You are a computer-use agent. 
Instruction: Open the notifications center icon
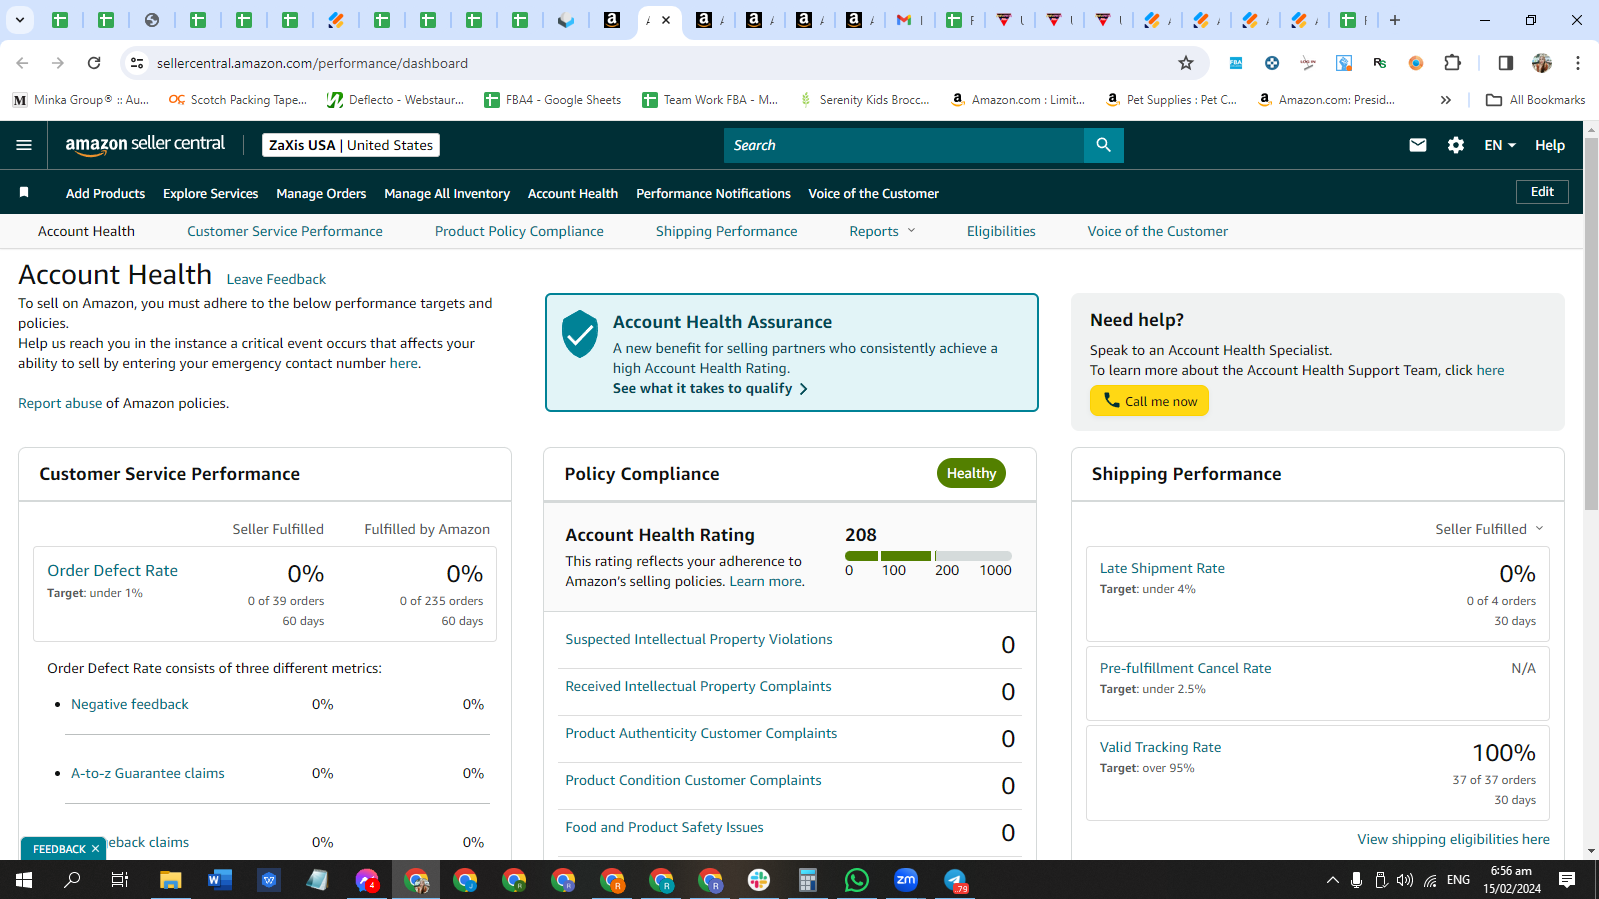coord(1567,880)
